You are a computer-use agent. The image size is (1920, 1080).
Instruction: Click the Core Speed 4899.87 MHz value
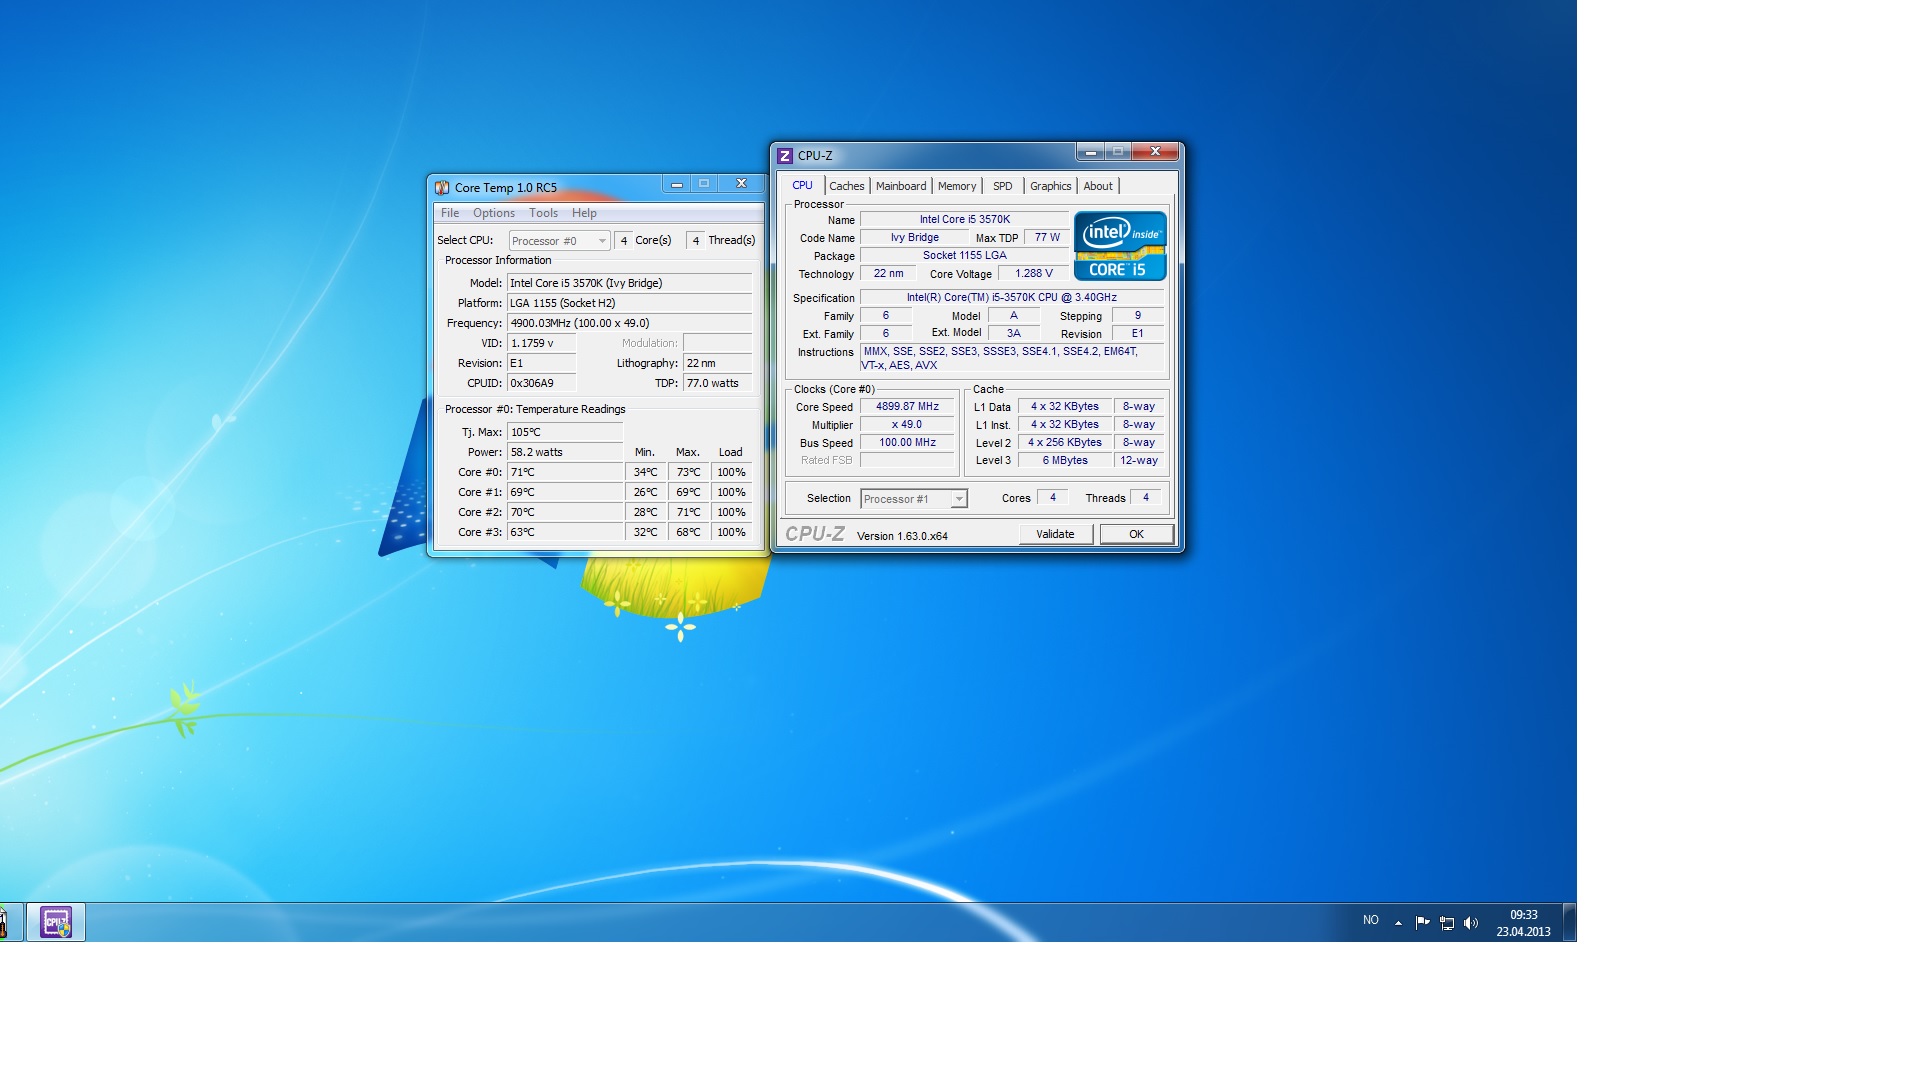907,407
